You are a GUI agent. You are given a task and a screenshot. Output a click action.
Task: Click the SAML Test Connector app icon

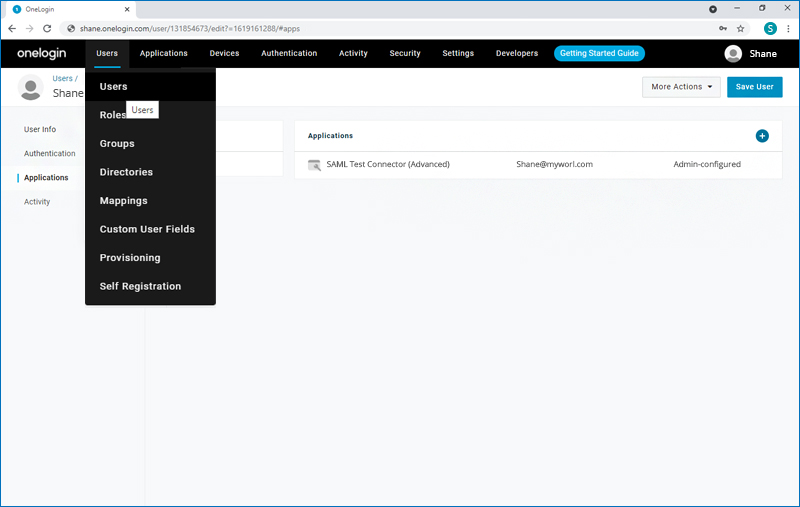[x=314, y=164]
